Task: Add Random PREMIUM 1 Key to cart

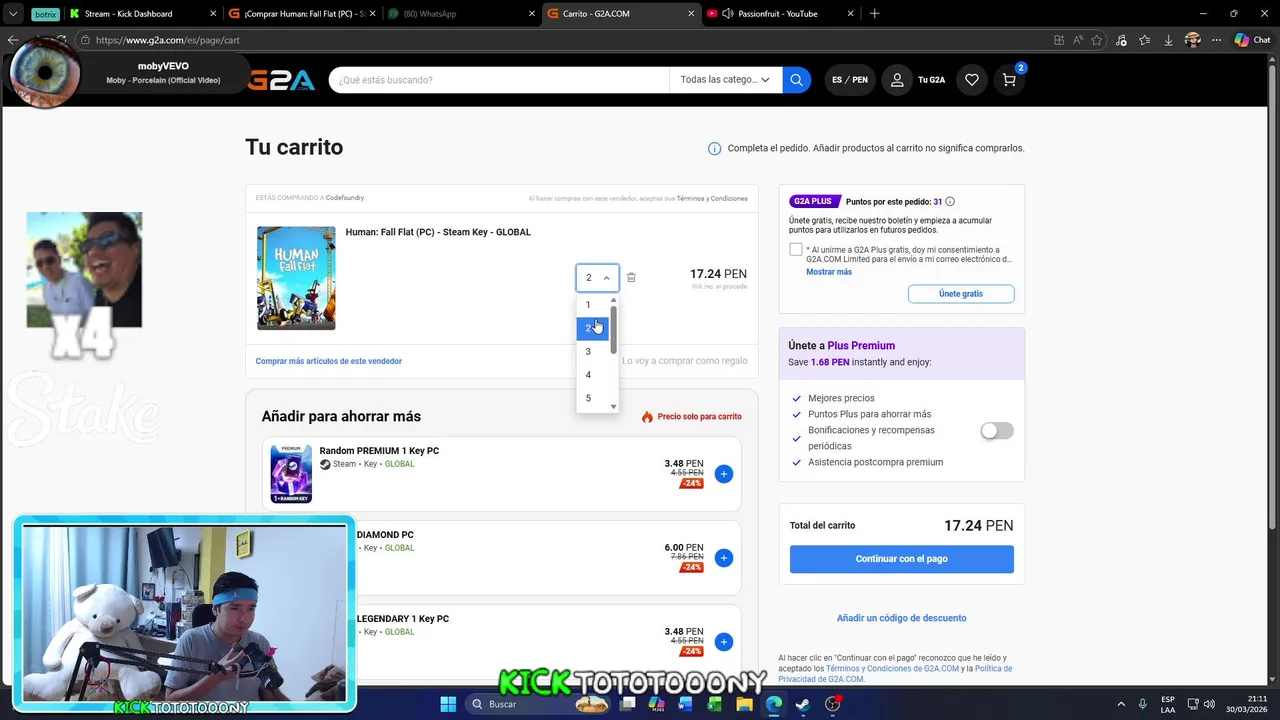Action: tap(724, 474)
